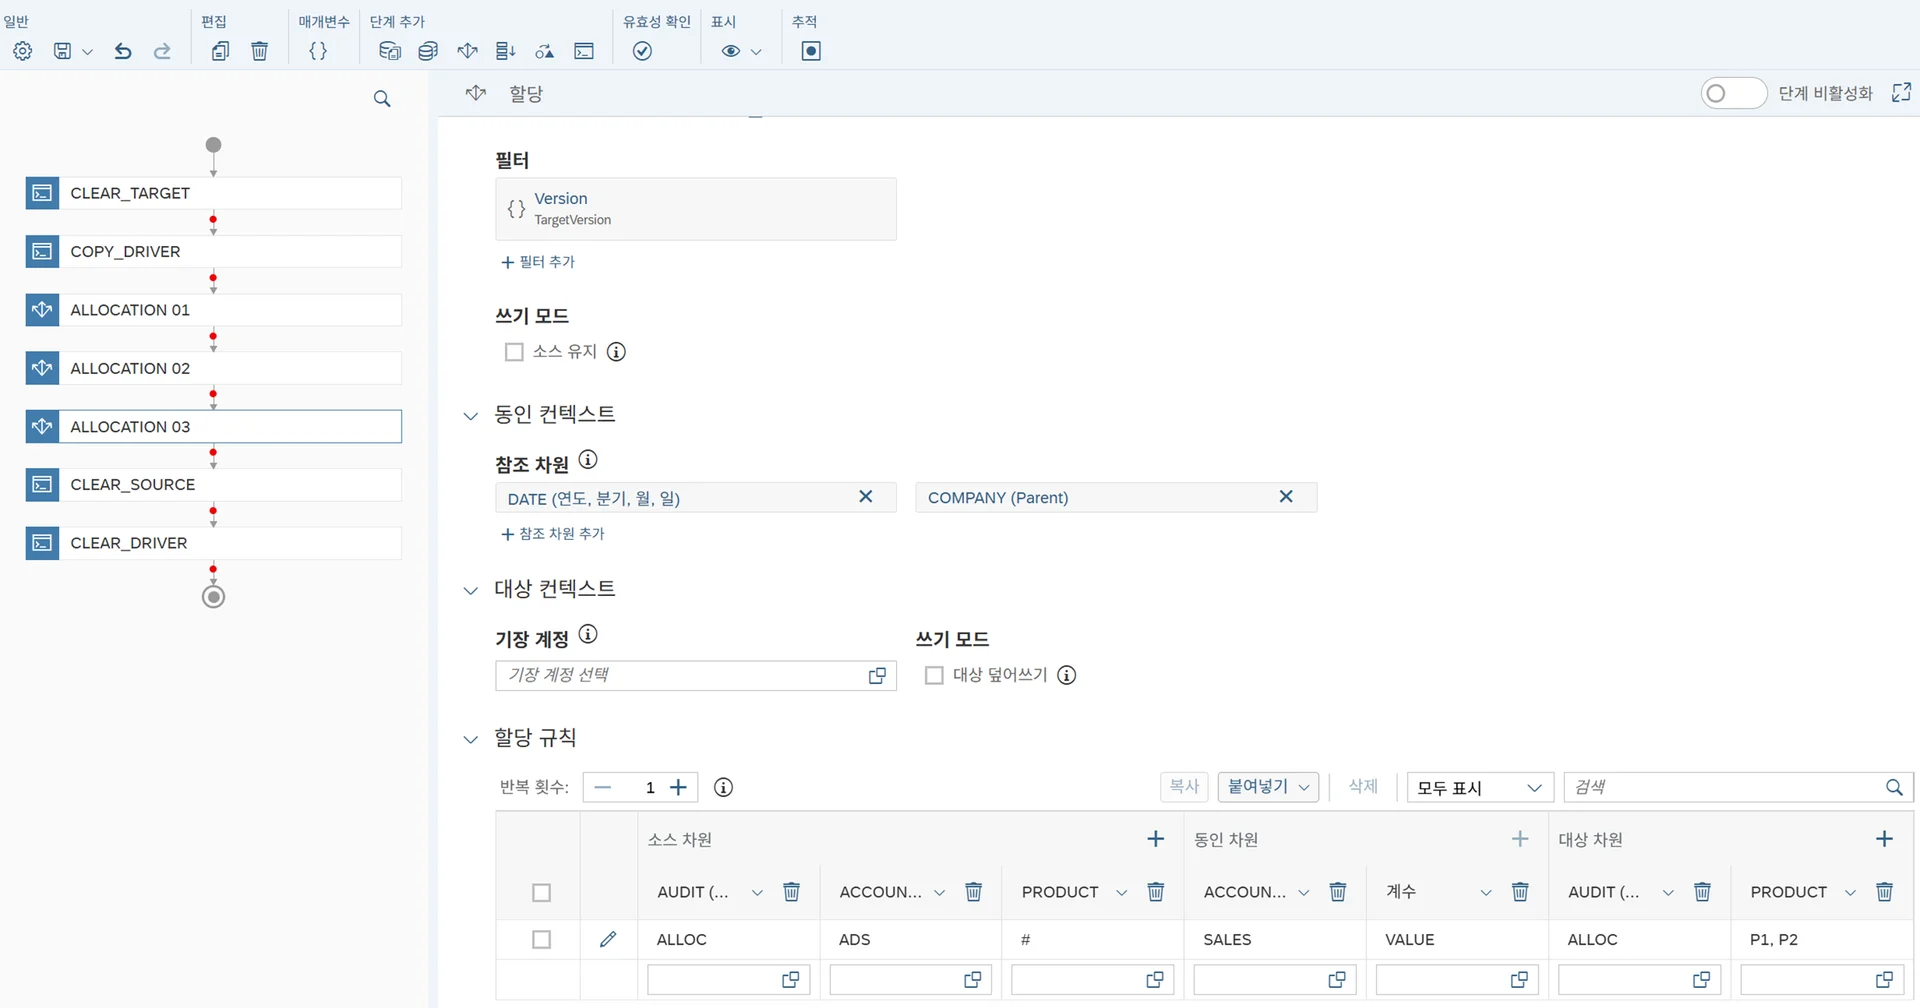Click the pencil edit icon in the ALLOC row
Image resolution: width=1920 pixels, height=1008 pixels.
(608, 939)
